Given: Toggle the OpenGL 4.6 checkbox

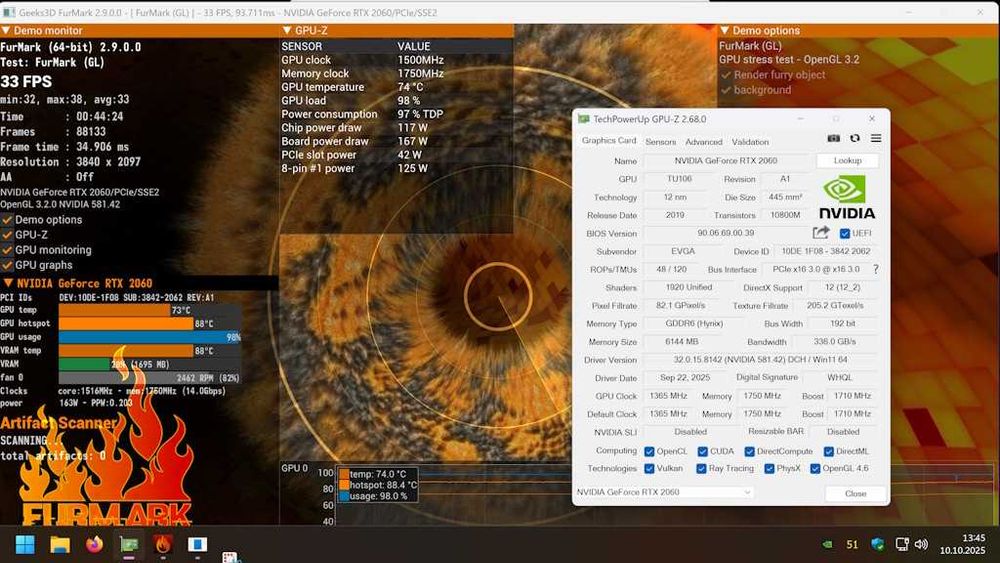Looking at the screenshot, I should point(815,469).
